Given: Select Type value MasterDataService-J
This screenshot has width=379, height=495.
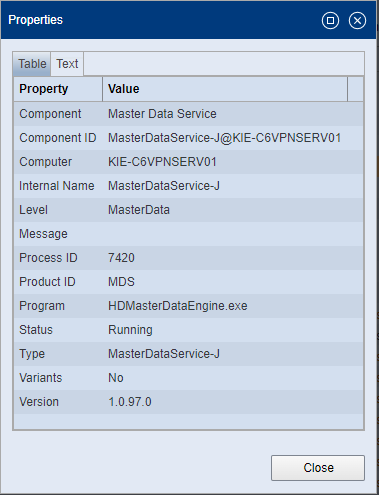Looking at the screenshot, I should point(164,354).
